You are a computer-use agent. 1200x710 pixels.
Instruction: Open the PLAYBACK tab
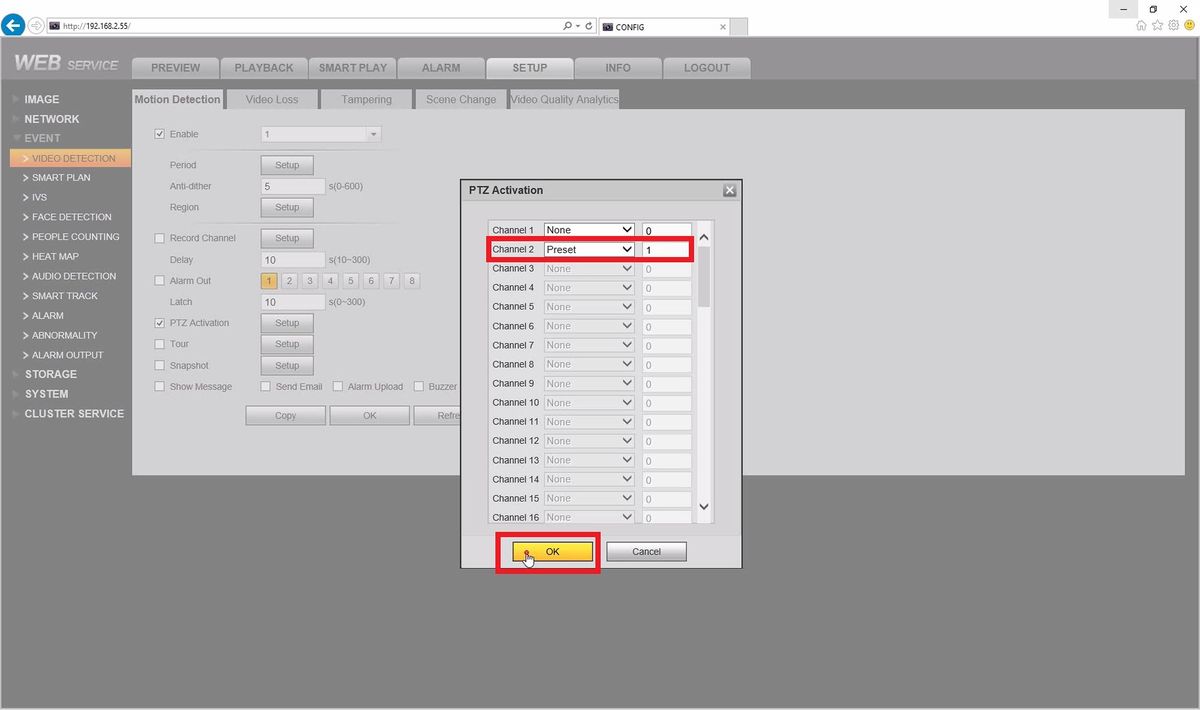click(x=263, y=67)
